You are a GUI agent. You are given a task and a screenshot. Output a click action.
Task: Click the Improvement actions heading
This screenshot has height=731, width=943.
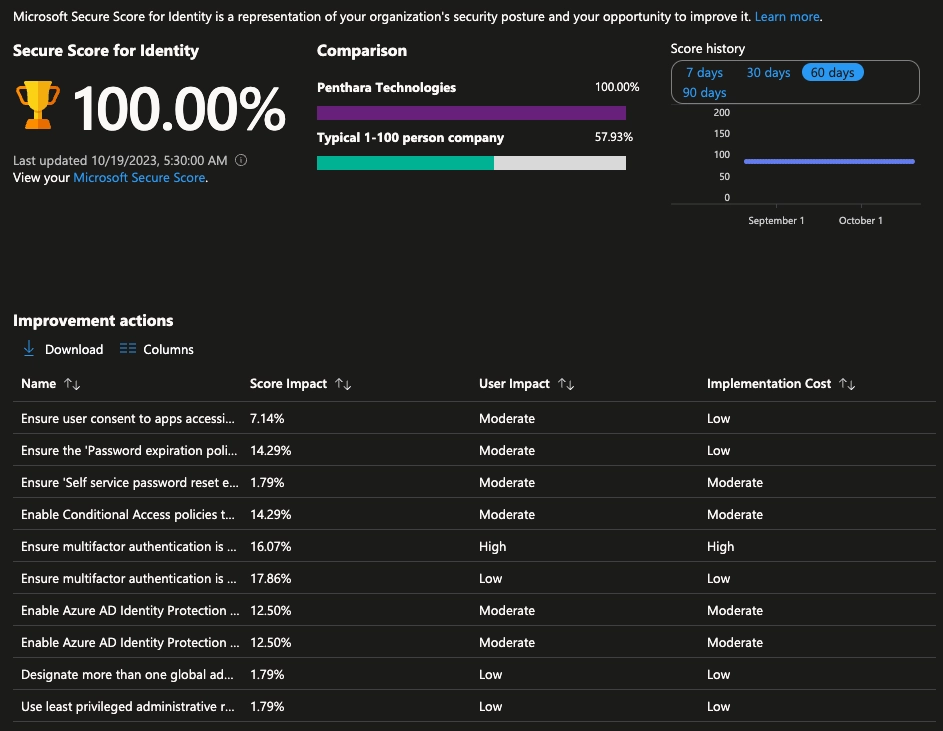(93, 321)
